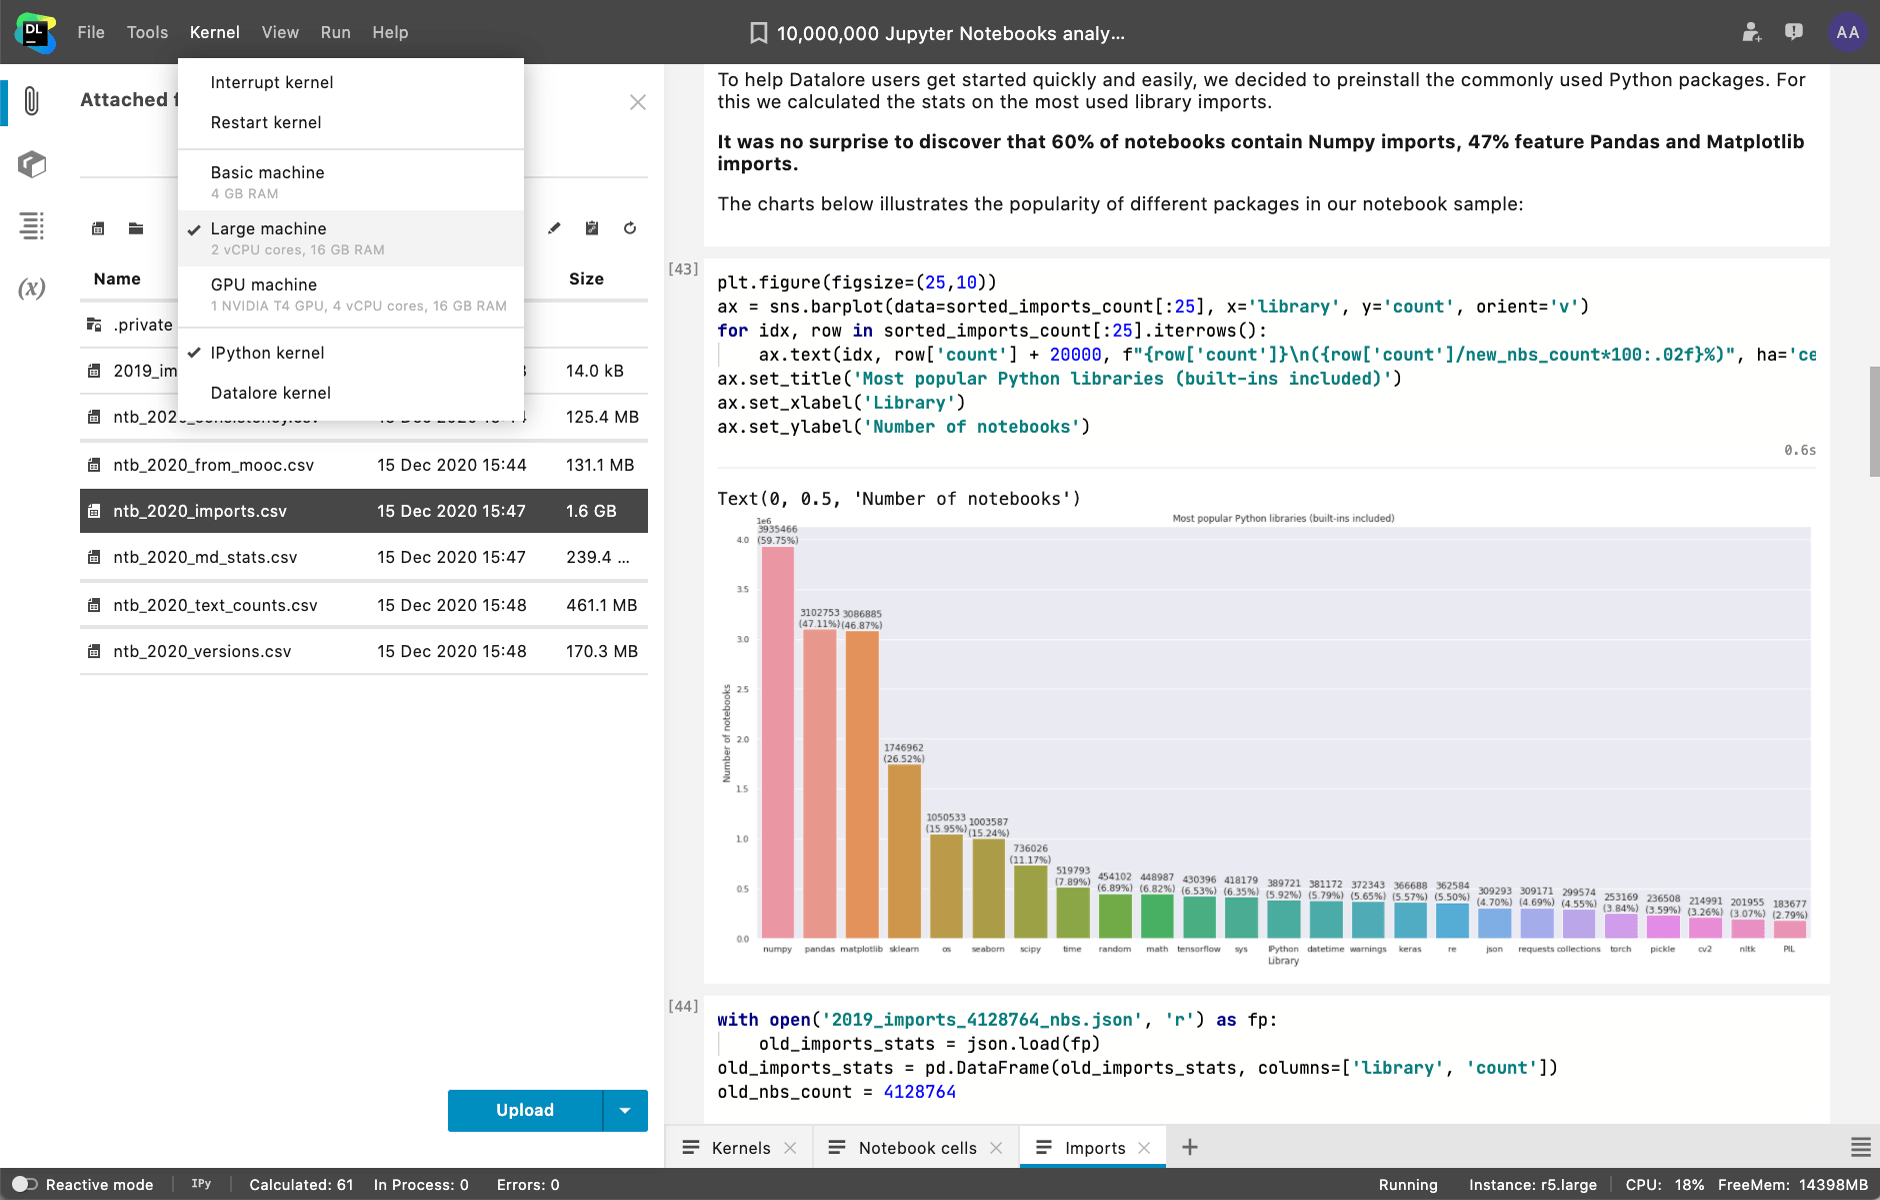Viewport: 1880px width, 1200px height.
Task: Open the Library manager cube icon
Action: [32, 164]
